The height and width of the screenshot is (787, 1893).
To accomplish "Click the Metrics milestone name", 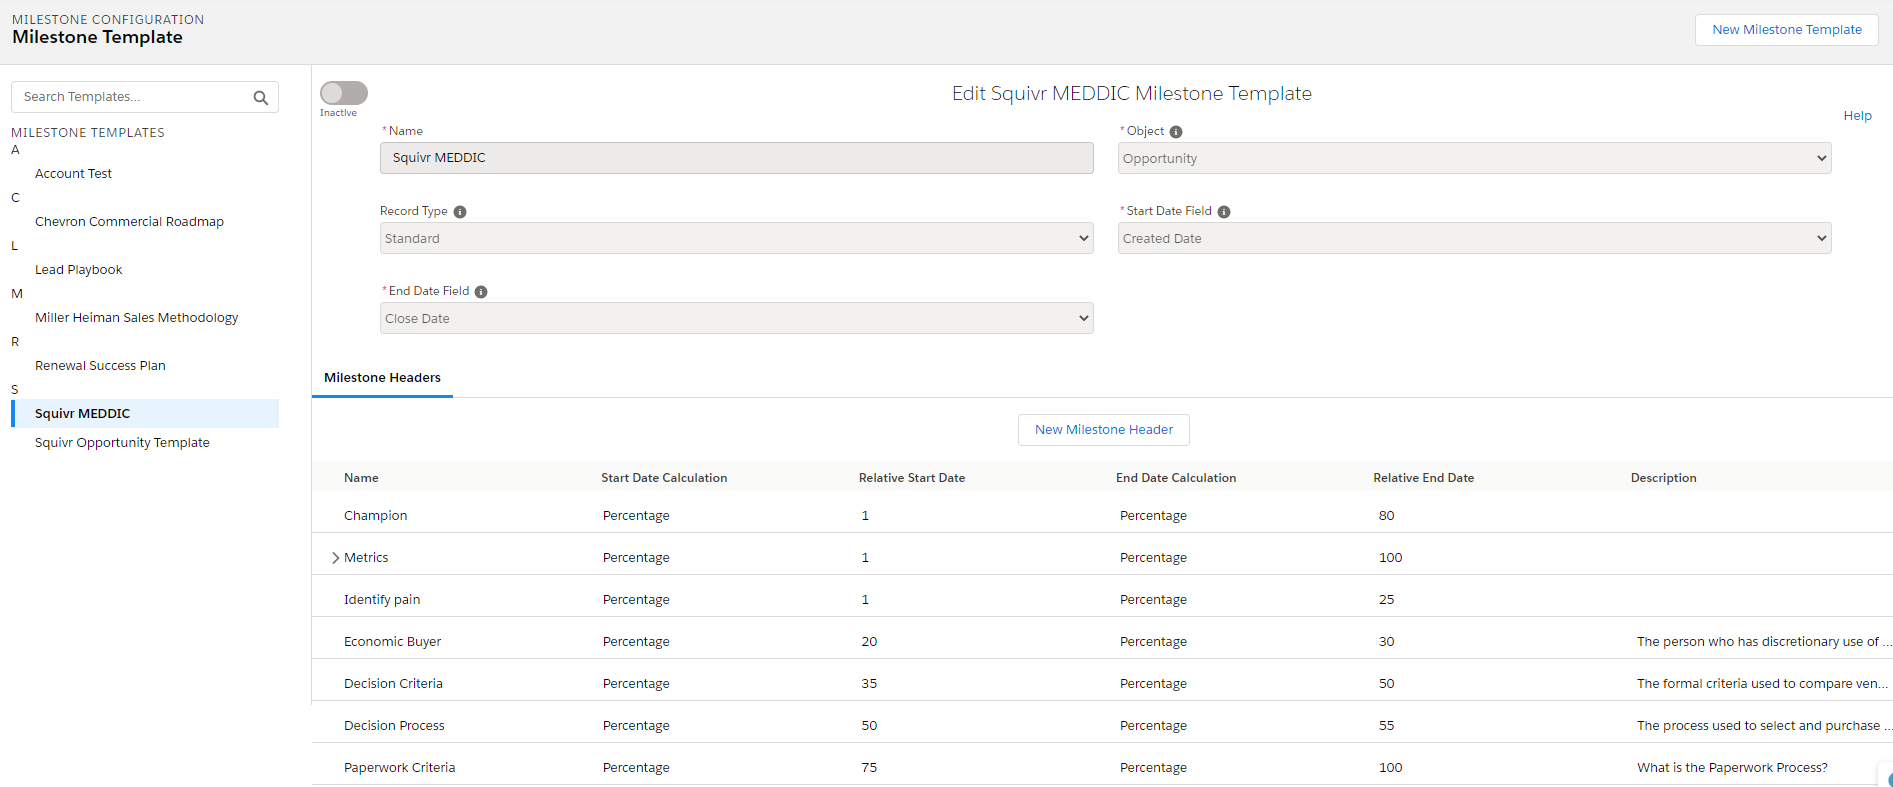I will coord(366,558).
